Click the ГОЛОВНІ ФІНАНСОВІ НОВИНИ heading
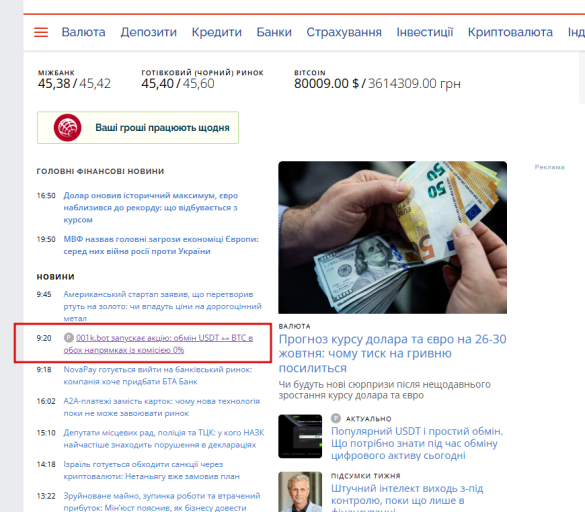 100,171
